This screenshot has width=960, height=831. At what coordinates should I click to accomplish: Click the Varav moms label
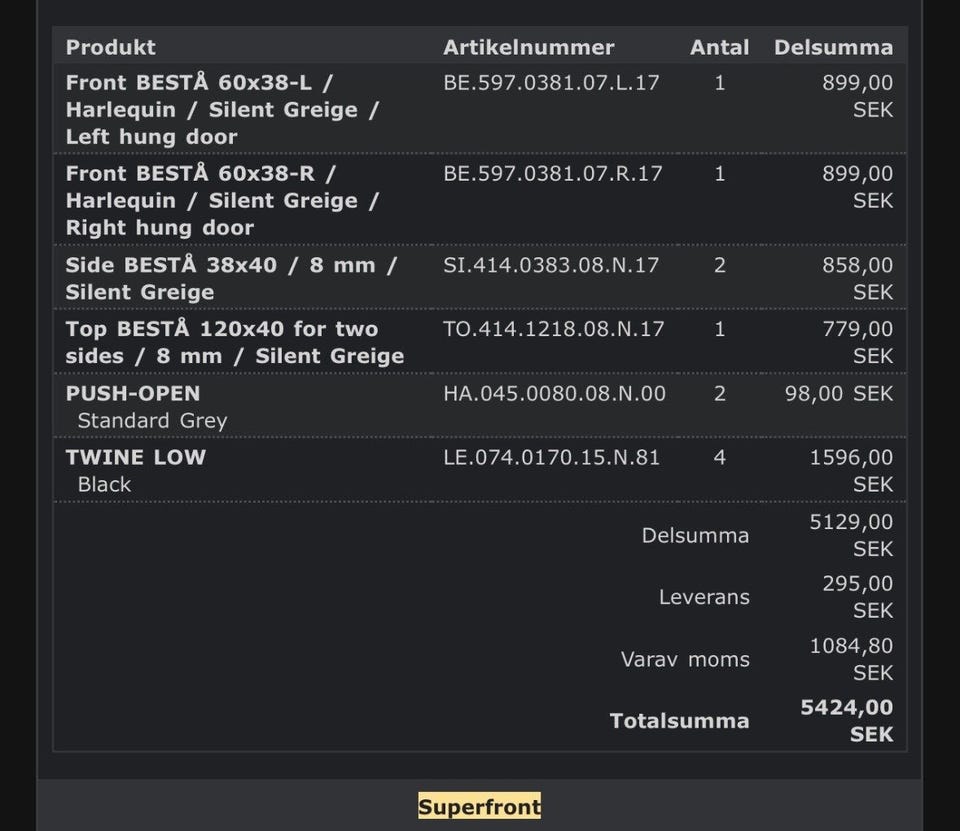pos(685,659)
